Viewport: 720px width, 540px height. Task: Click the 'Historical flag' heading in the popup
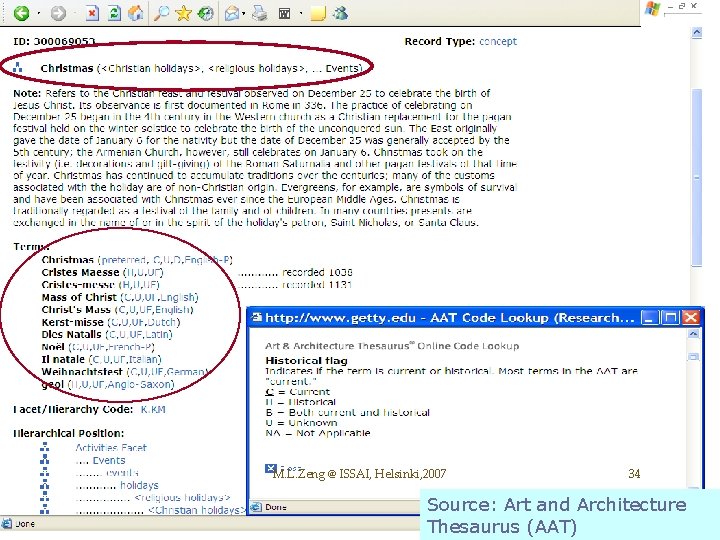click(306, 360)
